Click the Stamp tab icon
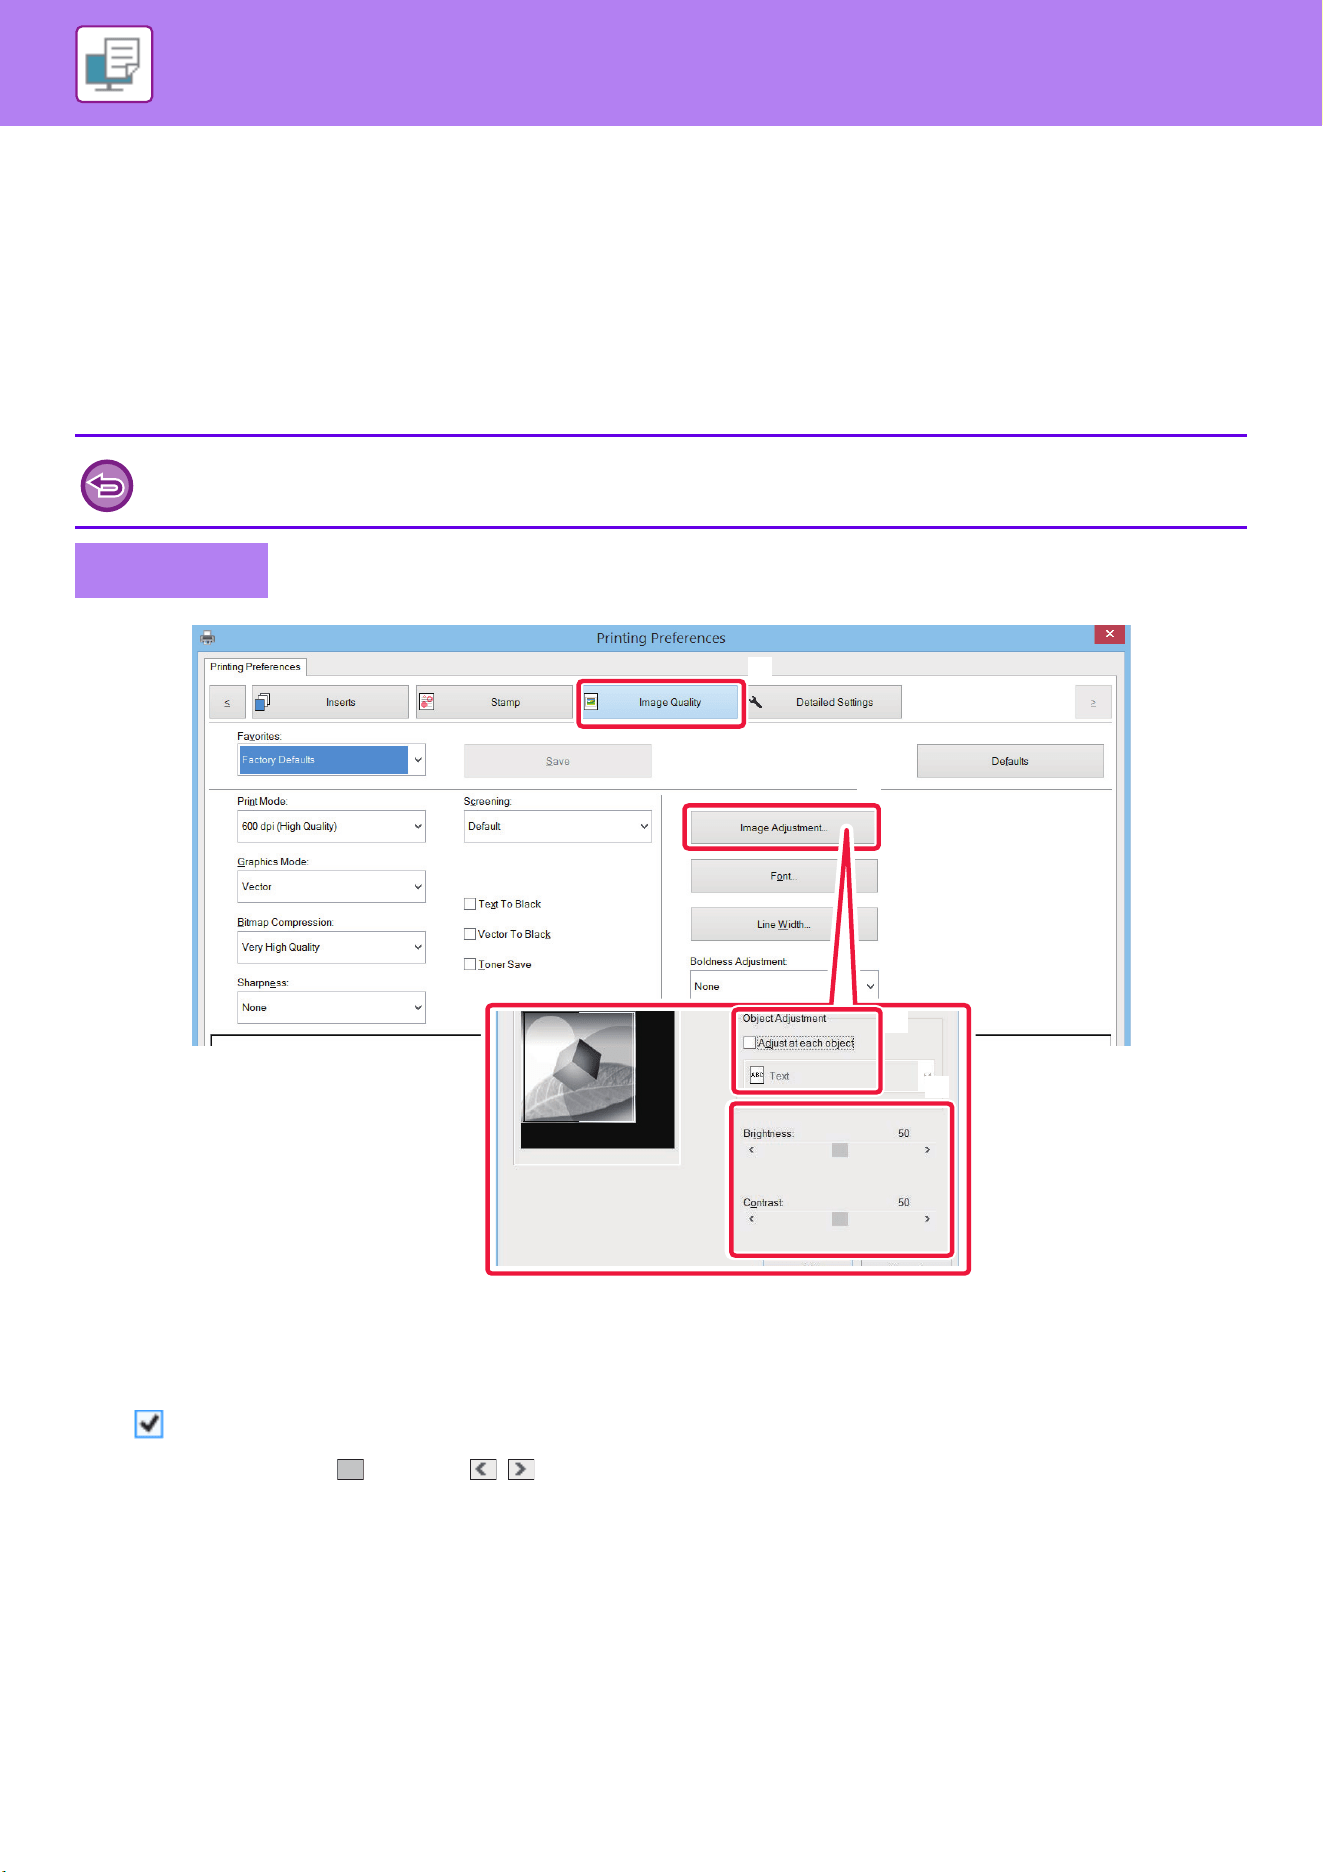This screenshot has width=1323, height=1872. [426, 702]
